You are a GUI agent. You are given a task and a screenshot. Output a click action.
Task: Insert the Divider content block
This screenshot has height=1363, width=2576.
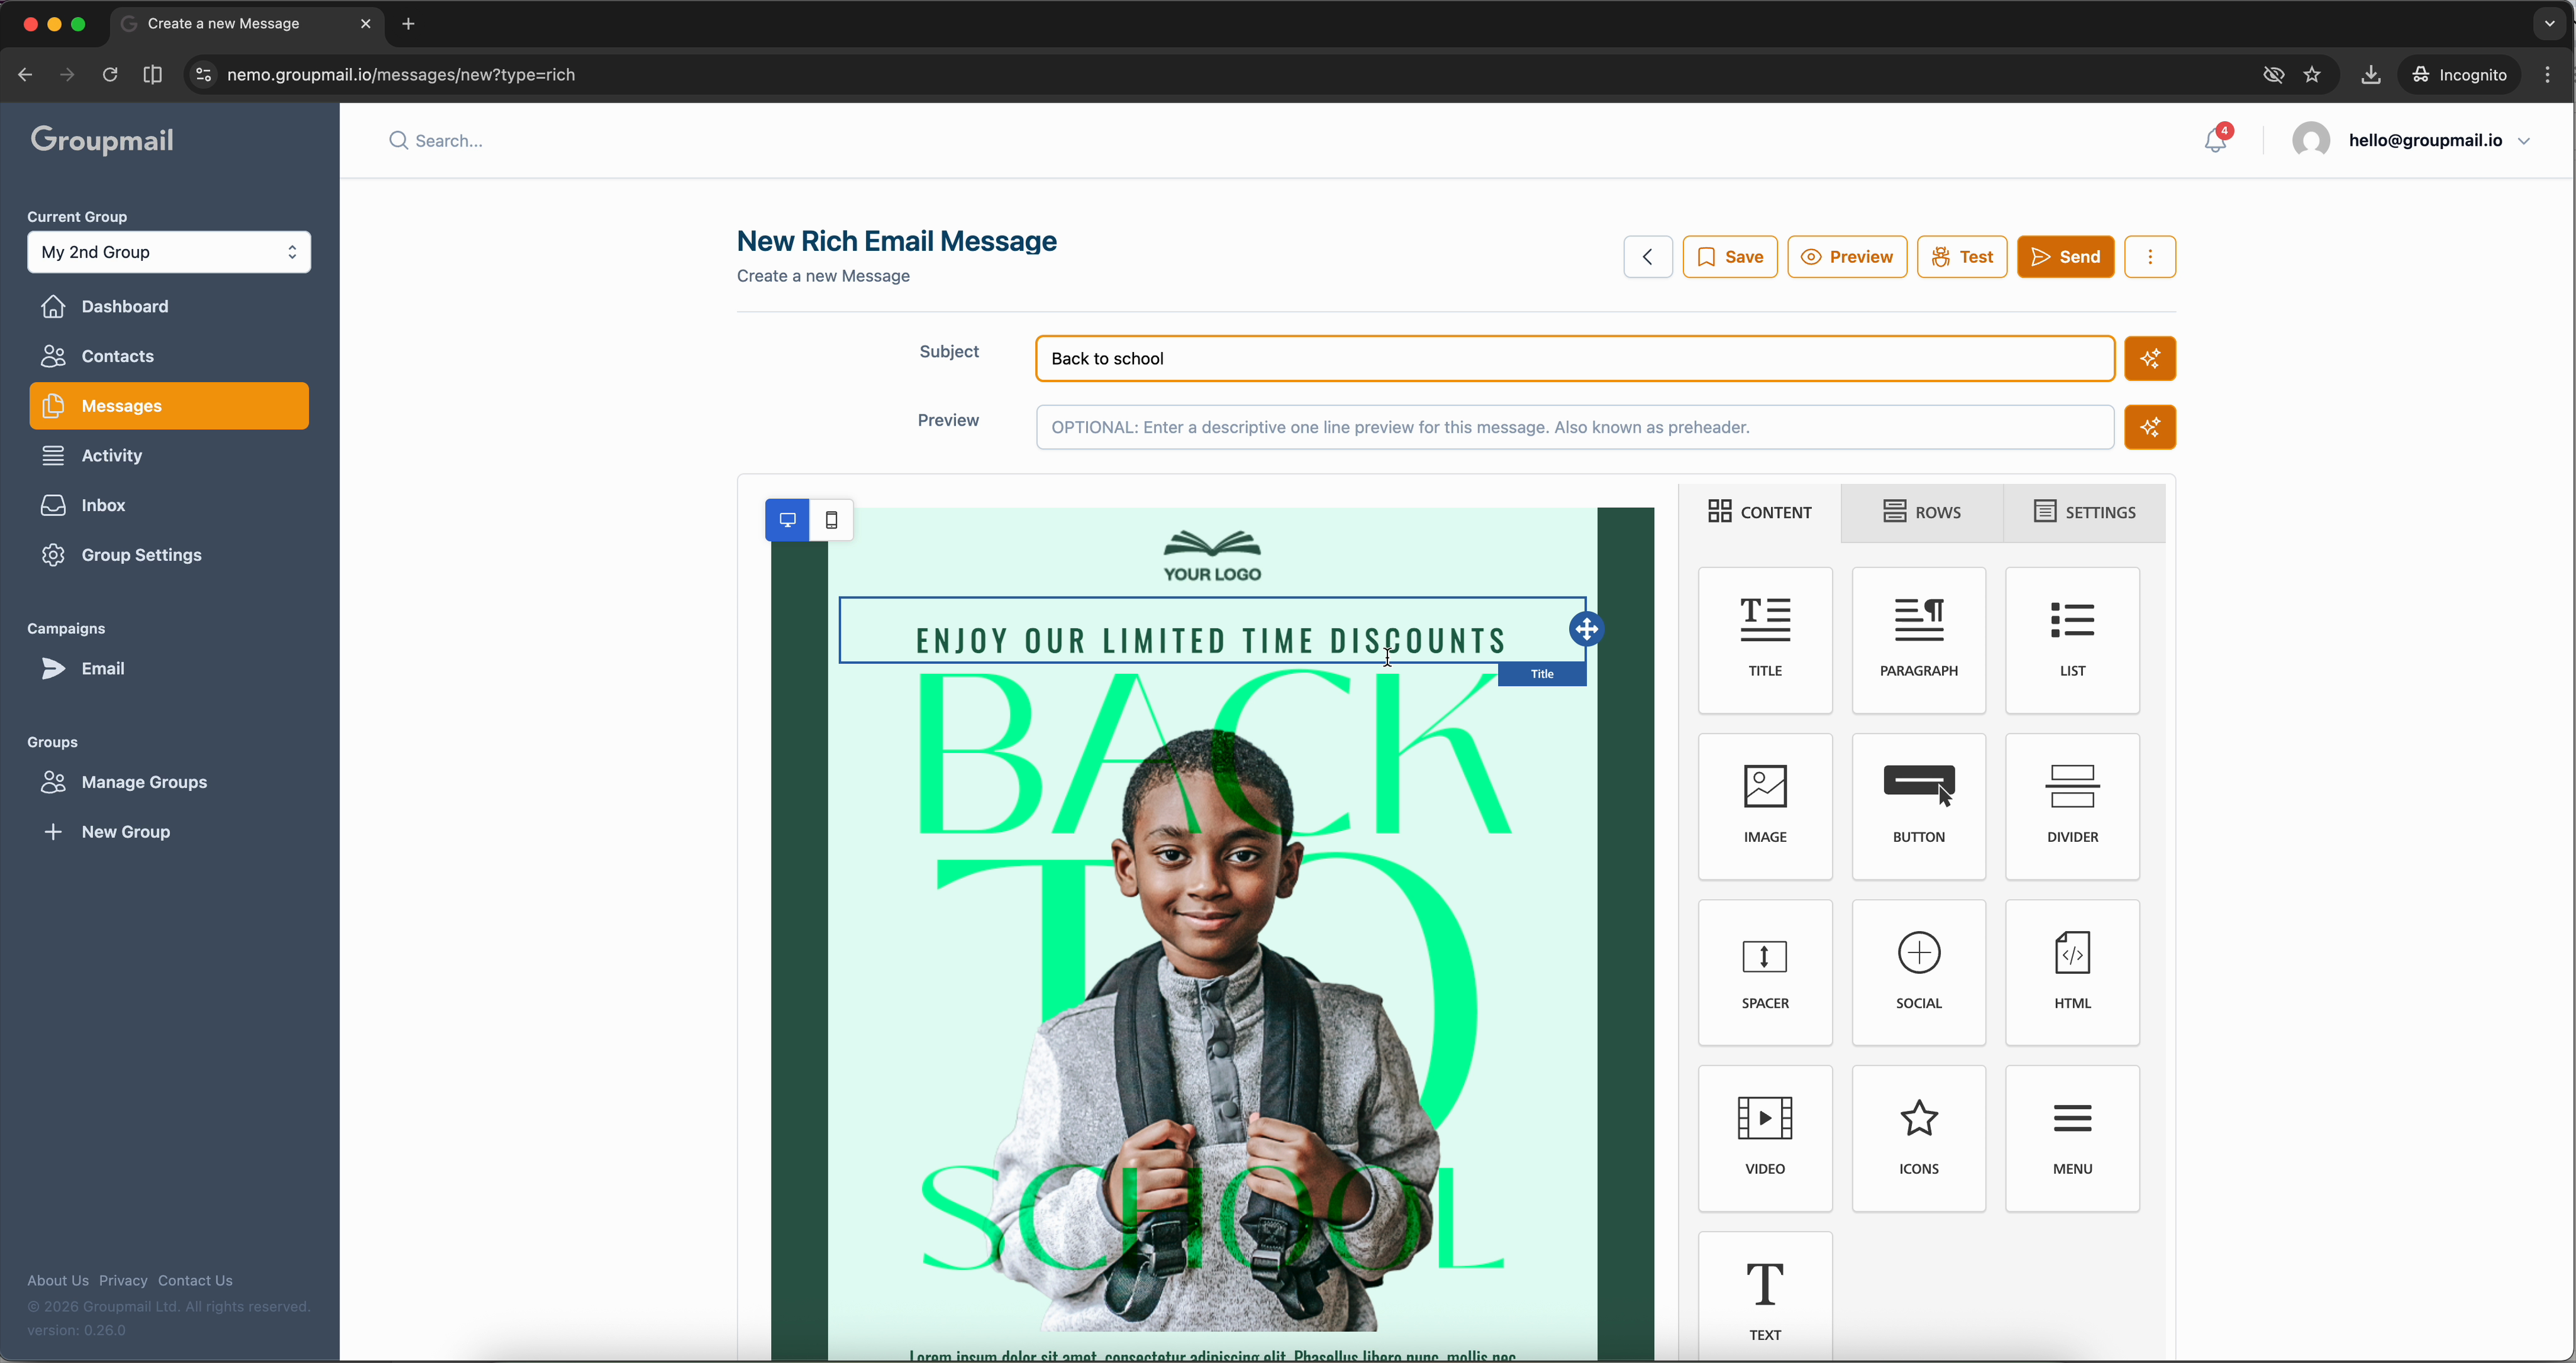tap(2071, 805)
